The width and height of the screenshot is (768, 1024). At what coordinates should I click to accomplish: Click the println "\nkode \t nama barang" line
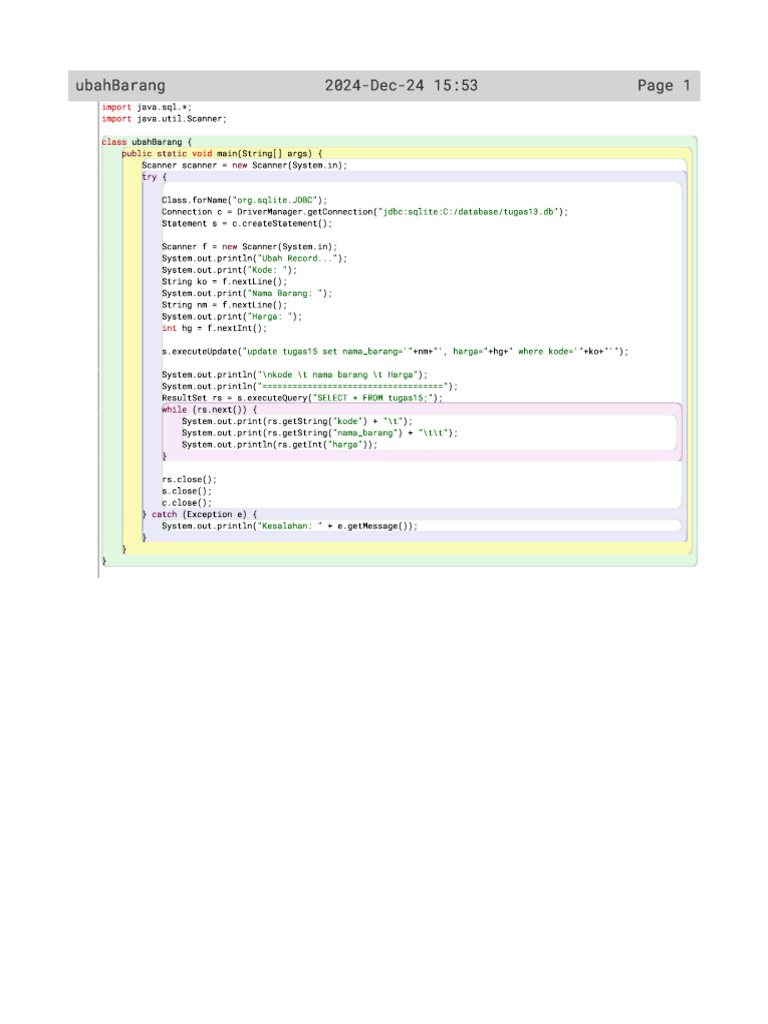click(x=295, y=375)
